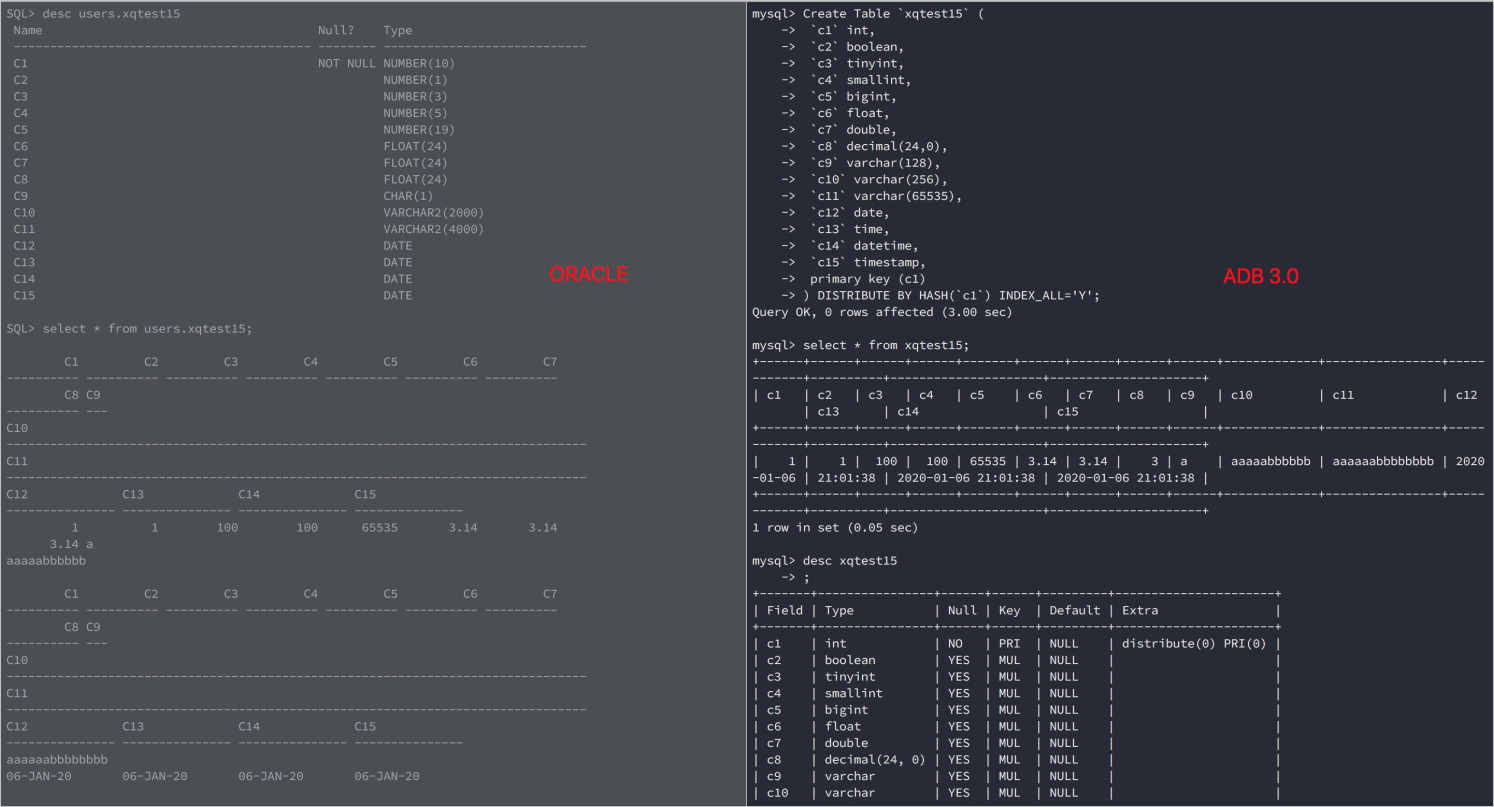Click the 'mysql> desc xqtest15' command line

tap(825, 561)
